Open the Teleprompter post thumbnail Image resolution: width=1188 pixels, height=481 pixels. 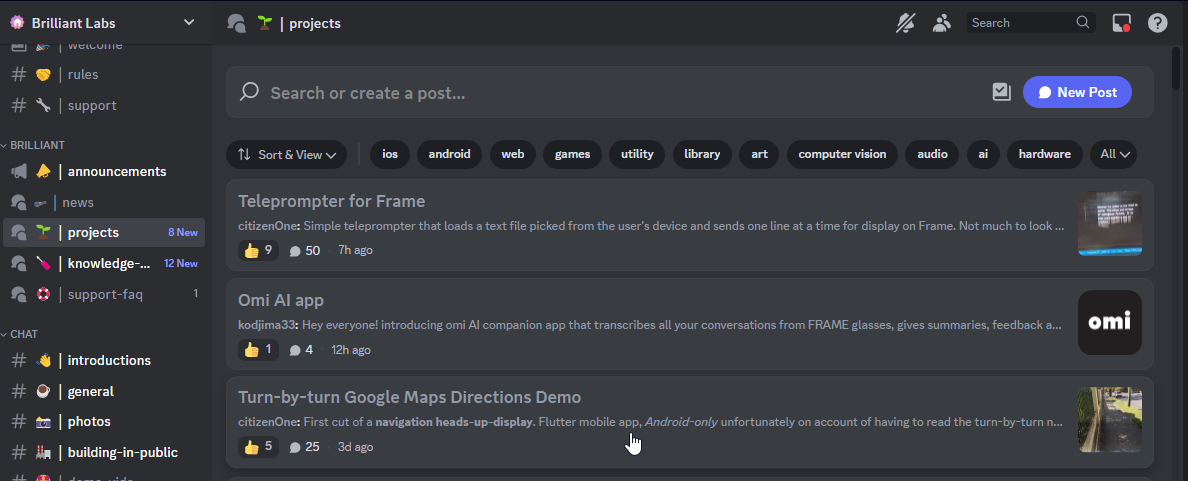point(1110,223)
